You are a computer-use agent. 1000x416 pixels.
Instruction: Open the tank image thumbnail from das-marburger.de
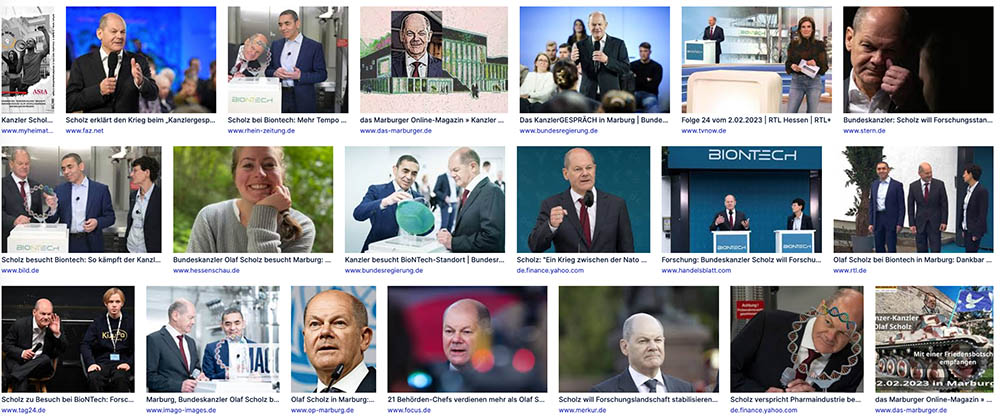tap(934, 339)
